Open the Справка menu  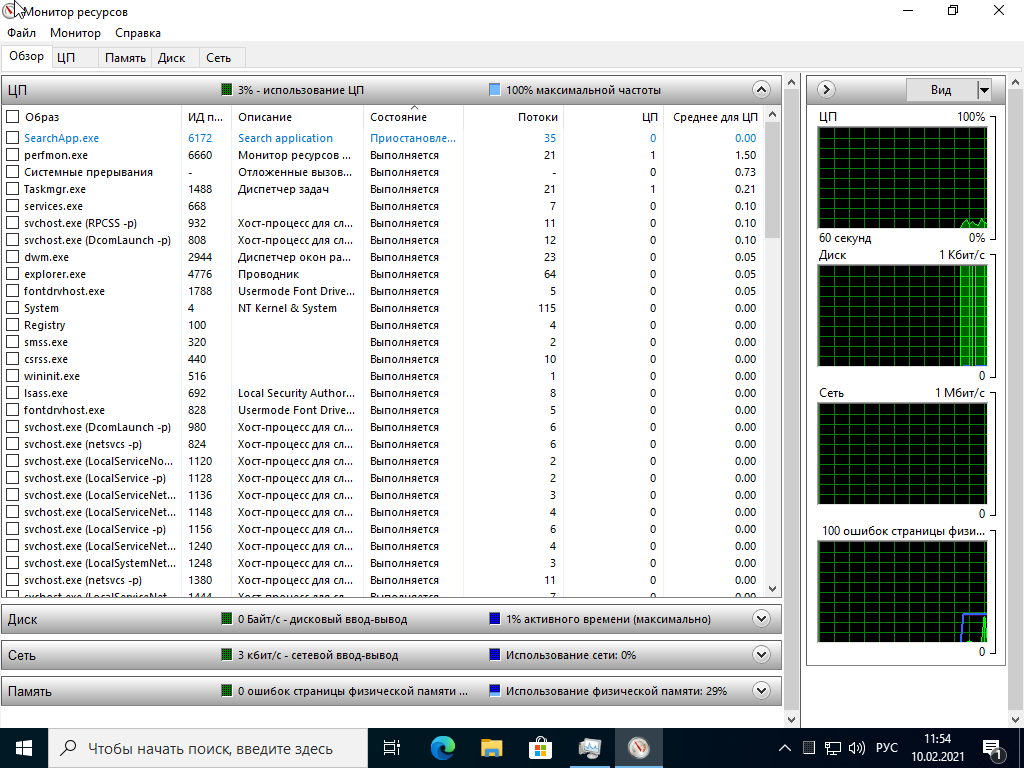pos(138,33)
